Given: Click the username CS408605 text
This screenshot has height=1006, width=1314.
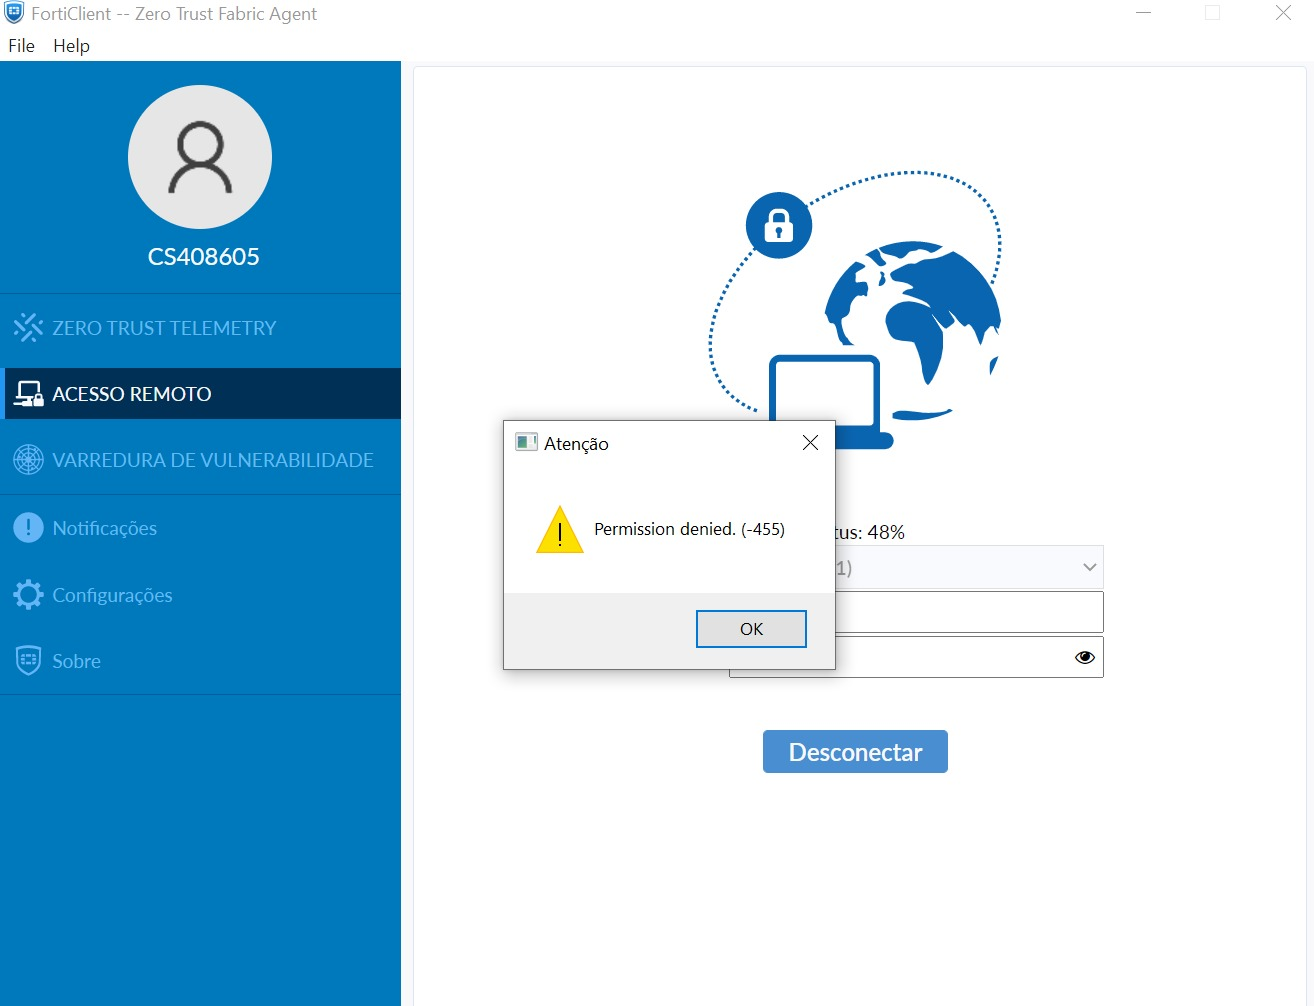Looking at the screenshot, I should (203, 257).
